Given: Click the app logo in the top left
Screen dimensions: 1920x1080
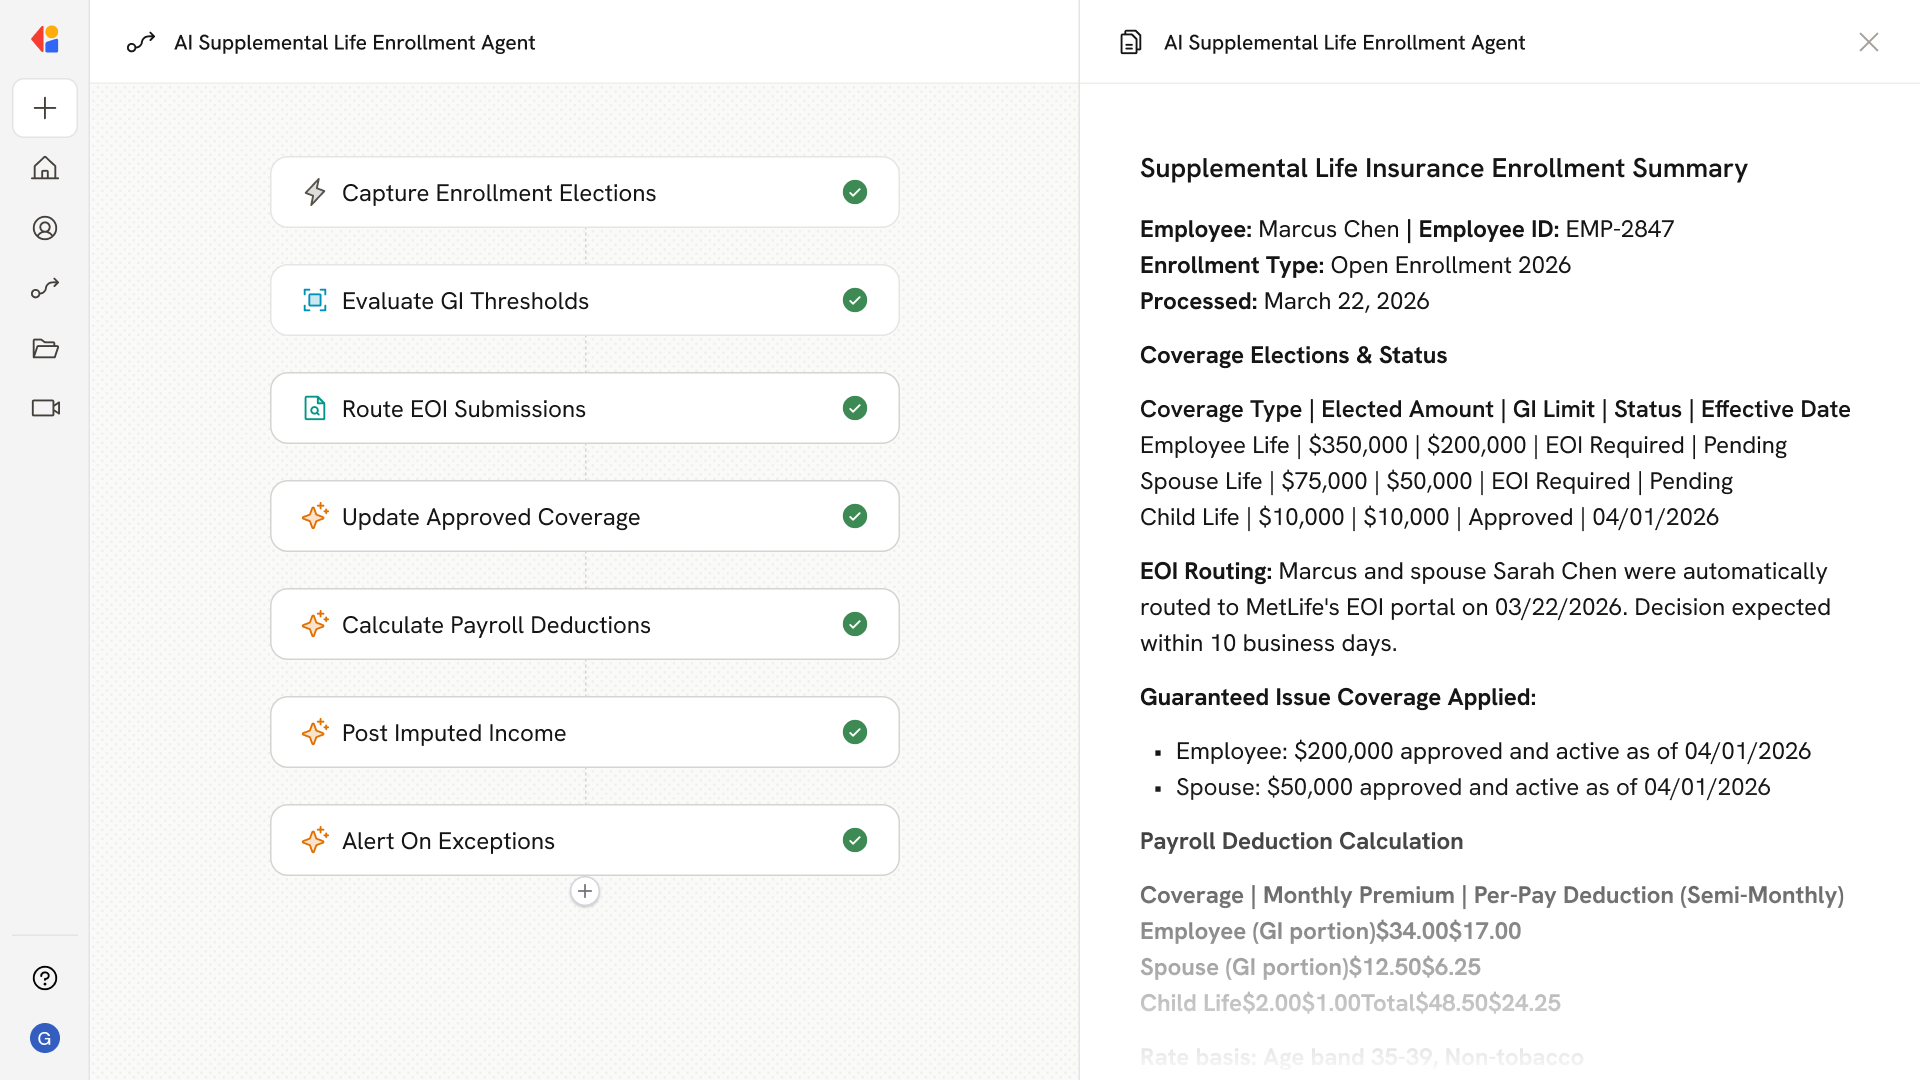Looking at the screenshot, I should (x=45, y=40).
